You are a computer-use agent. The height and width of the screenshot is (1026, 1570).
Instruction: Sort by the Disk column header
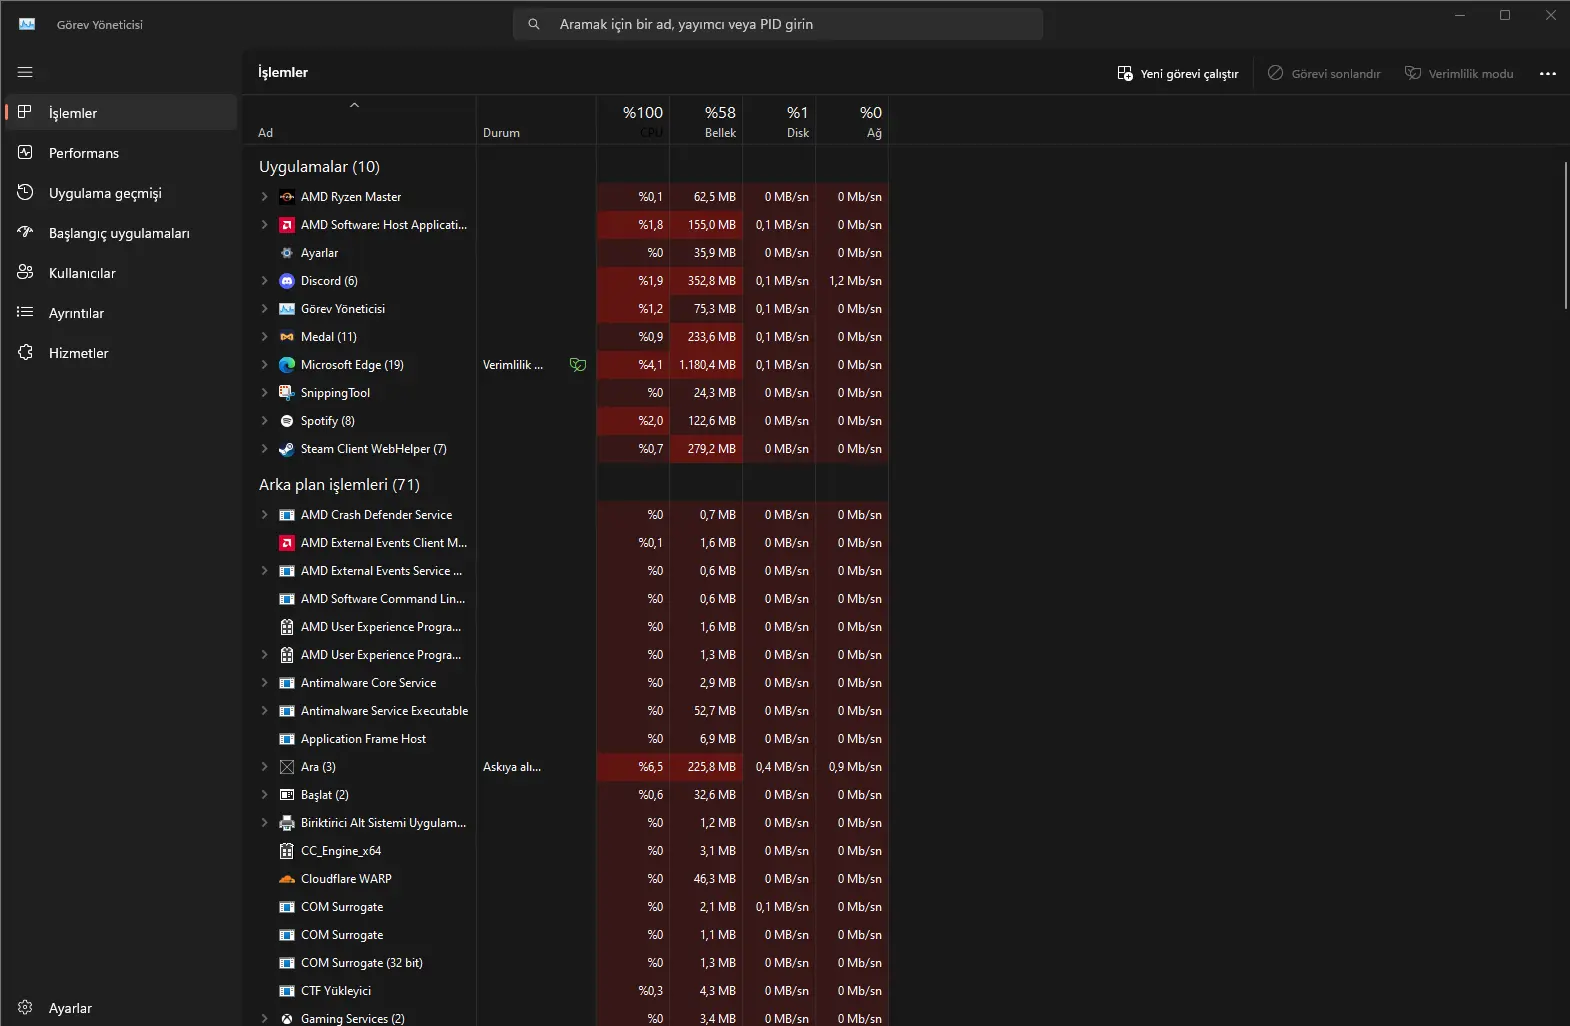(x=779, y=120)
